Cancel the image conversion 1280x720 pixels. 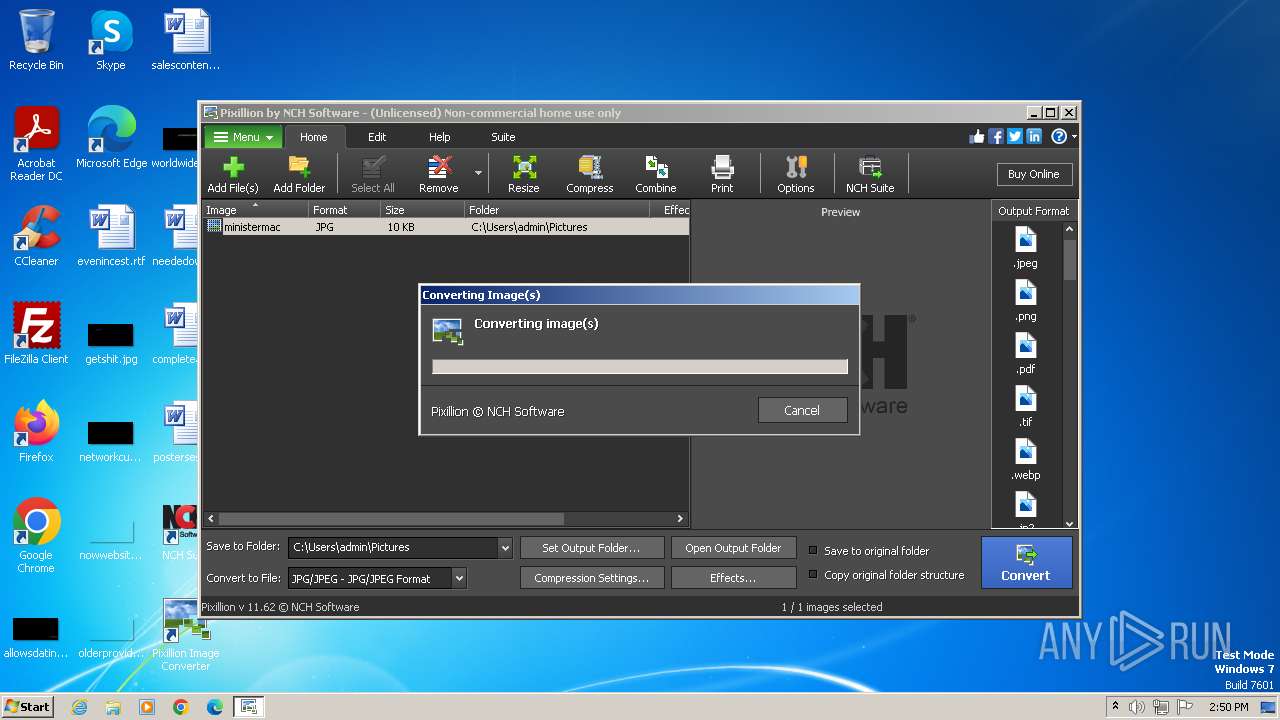tap(802, 410)
